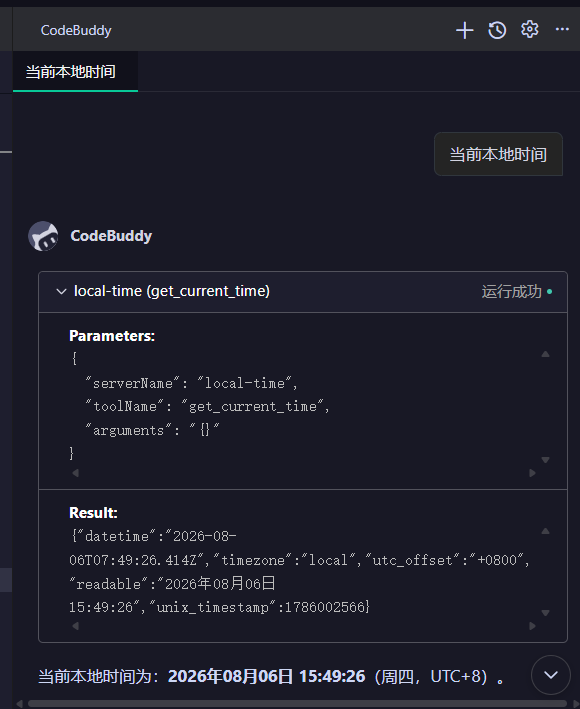Click the user message bubble 当前本地时间
Screen dimensions: 580x709
[498, 154]
